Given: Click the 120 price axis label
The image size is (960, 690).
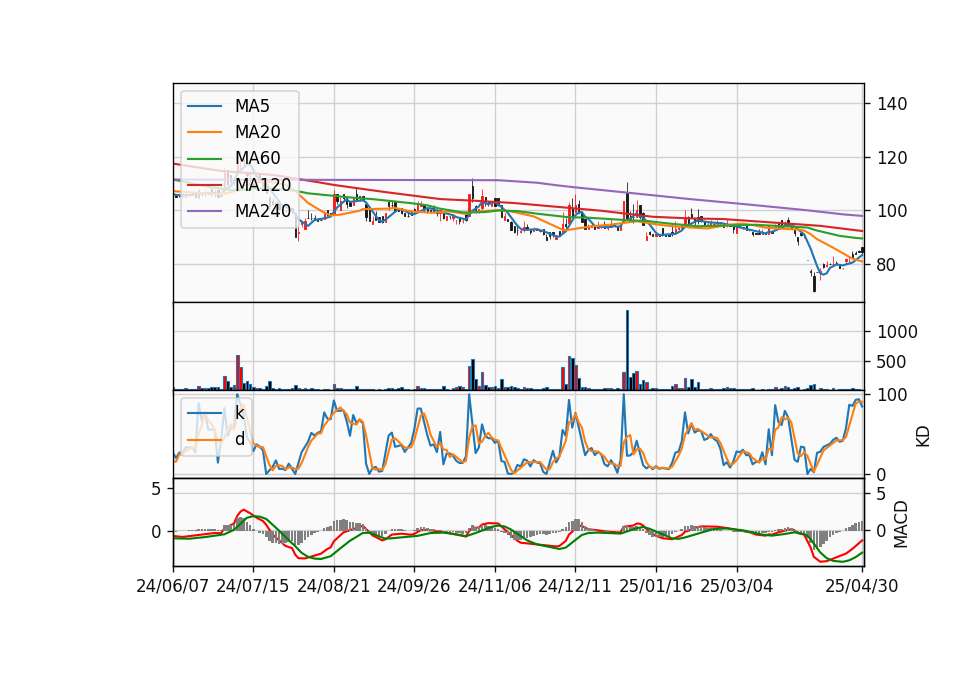Looking at the screenshot, I should (x=892, y=158).
